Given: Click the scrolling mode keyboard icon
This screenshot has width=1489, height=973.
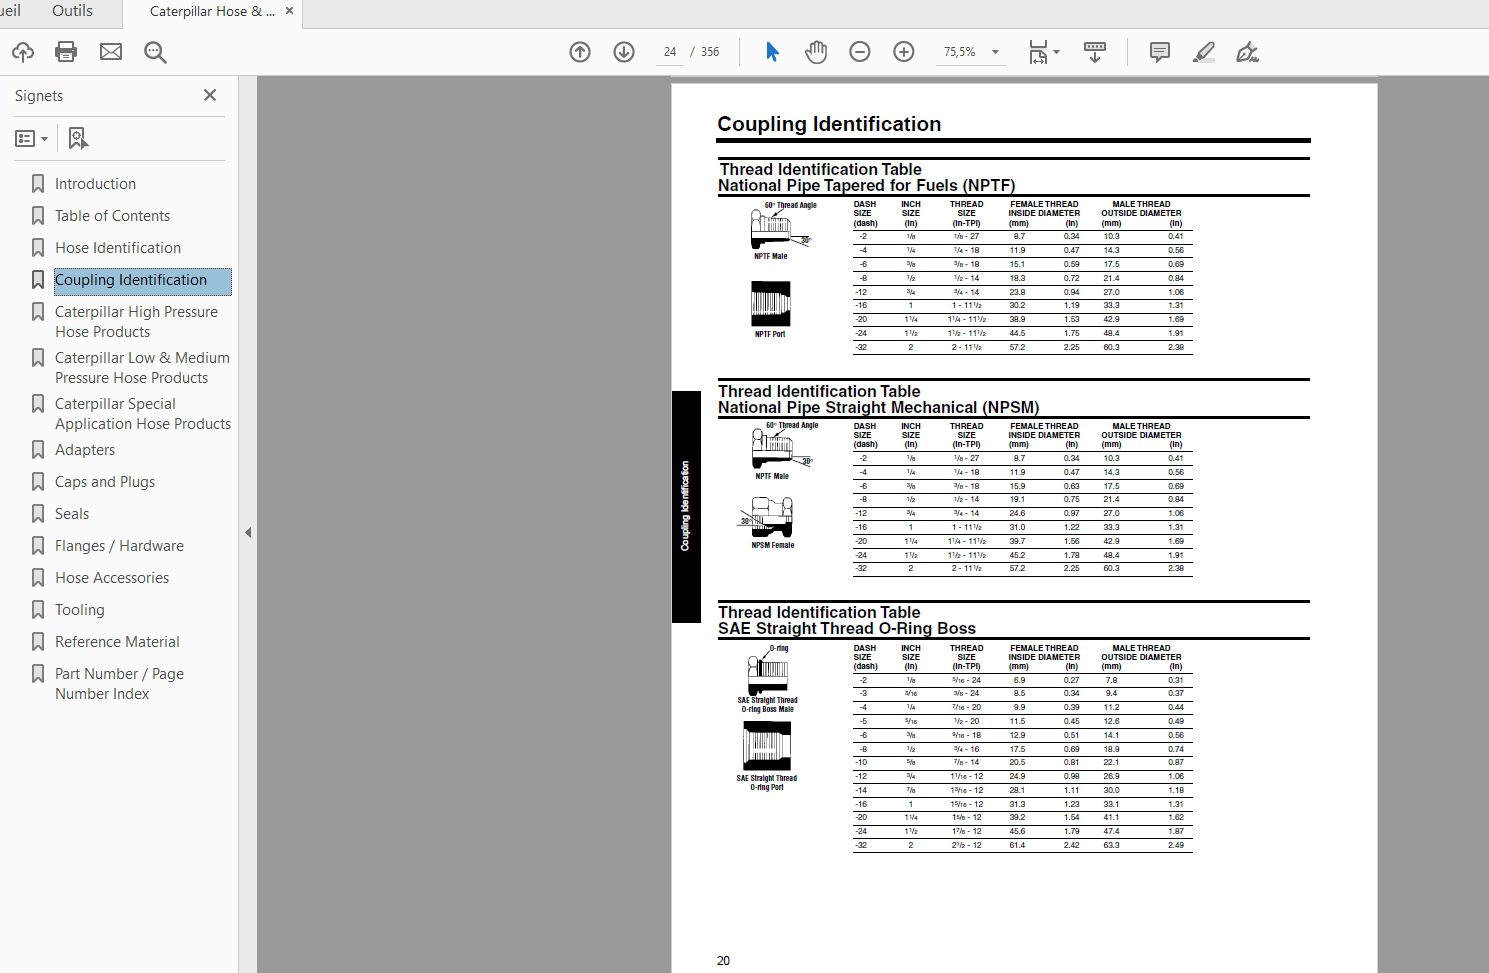Looking at the screenshot, I should [1095, 52].
